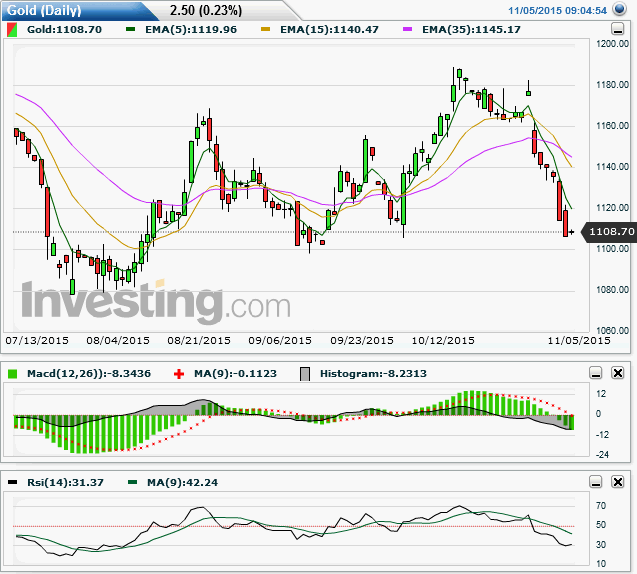The image size is (637, 574).
Task: Click the 07/13/2015 date axis label
Action: point(37,340)
